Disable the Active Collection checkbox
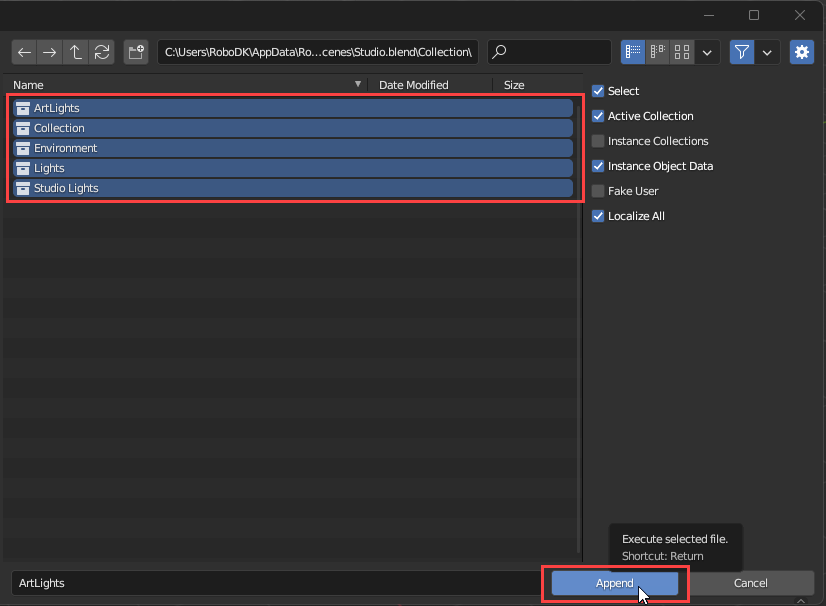This screenshot has width=826, height=606. pos(598,116)
